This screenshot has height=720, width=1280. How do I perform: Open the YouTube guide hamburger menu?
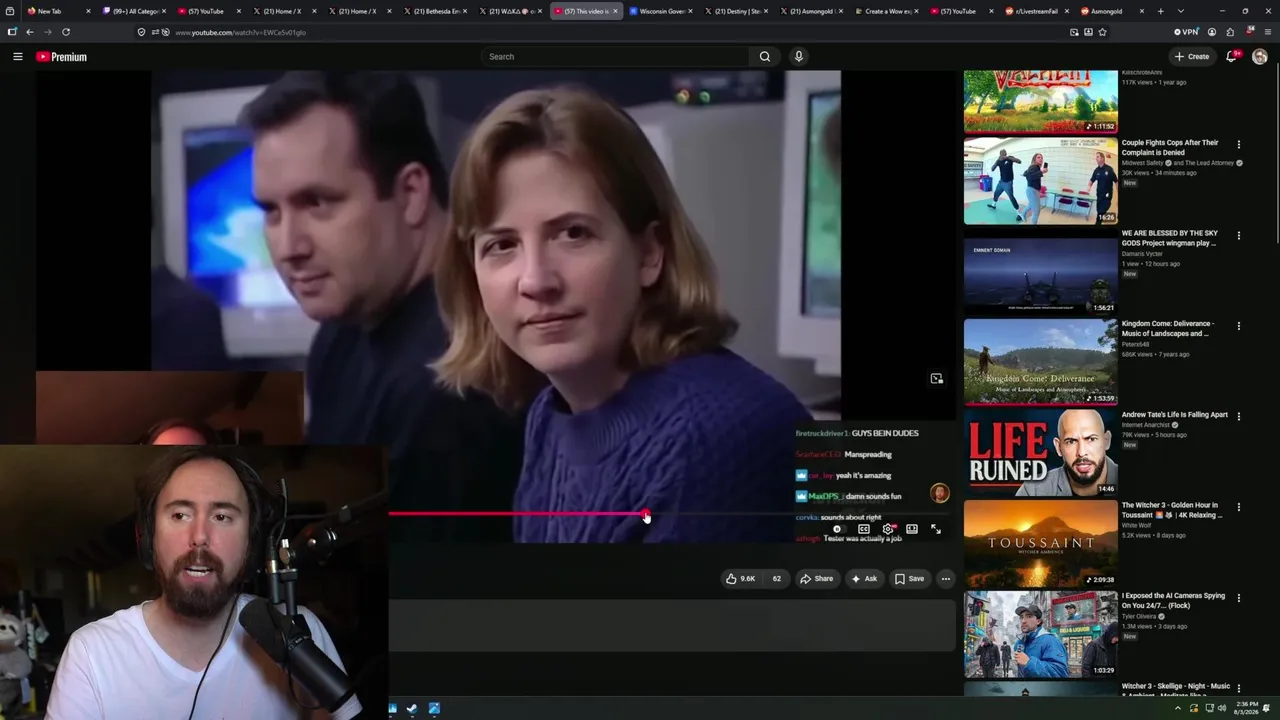coord(17,57)
